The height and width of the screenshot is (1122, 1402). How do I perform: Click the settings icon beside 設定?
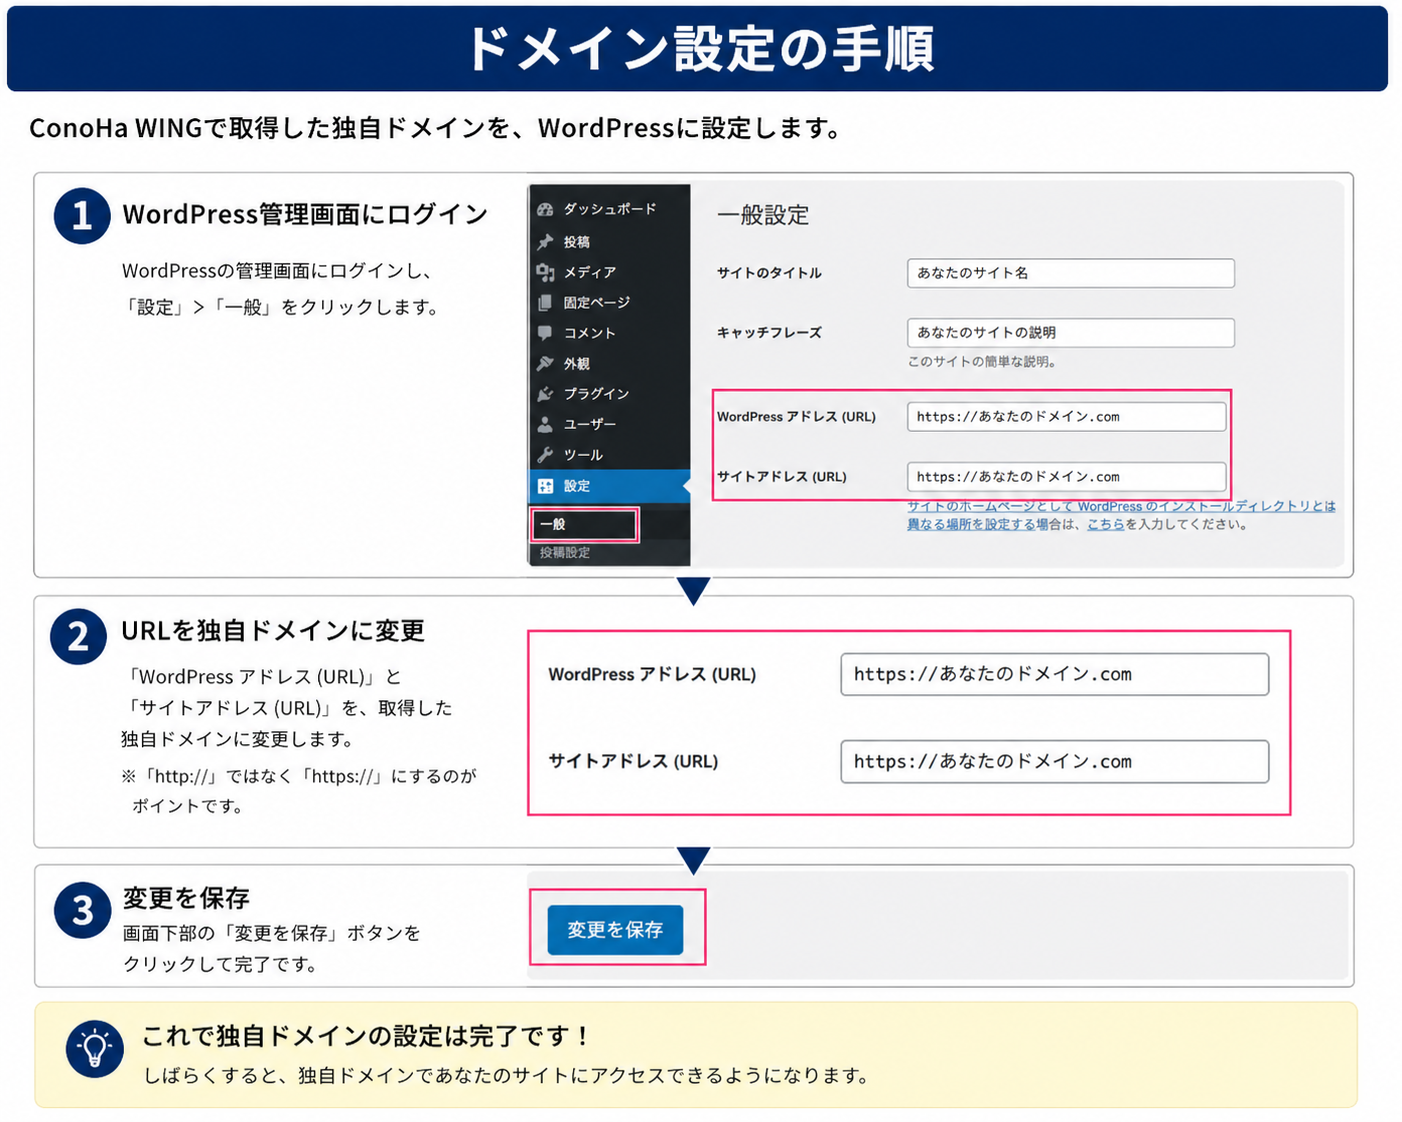[x=545, y=486]
